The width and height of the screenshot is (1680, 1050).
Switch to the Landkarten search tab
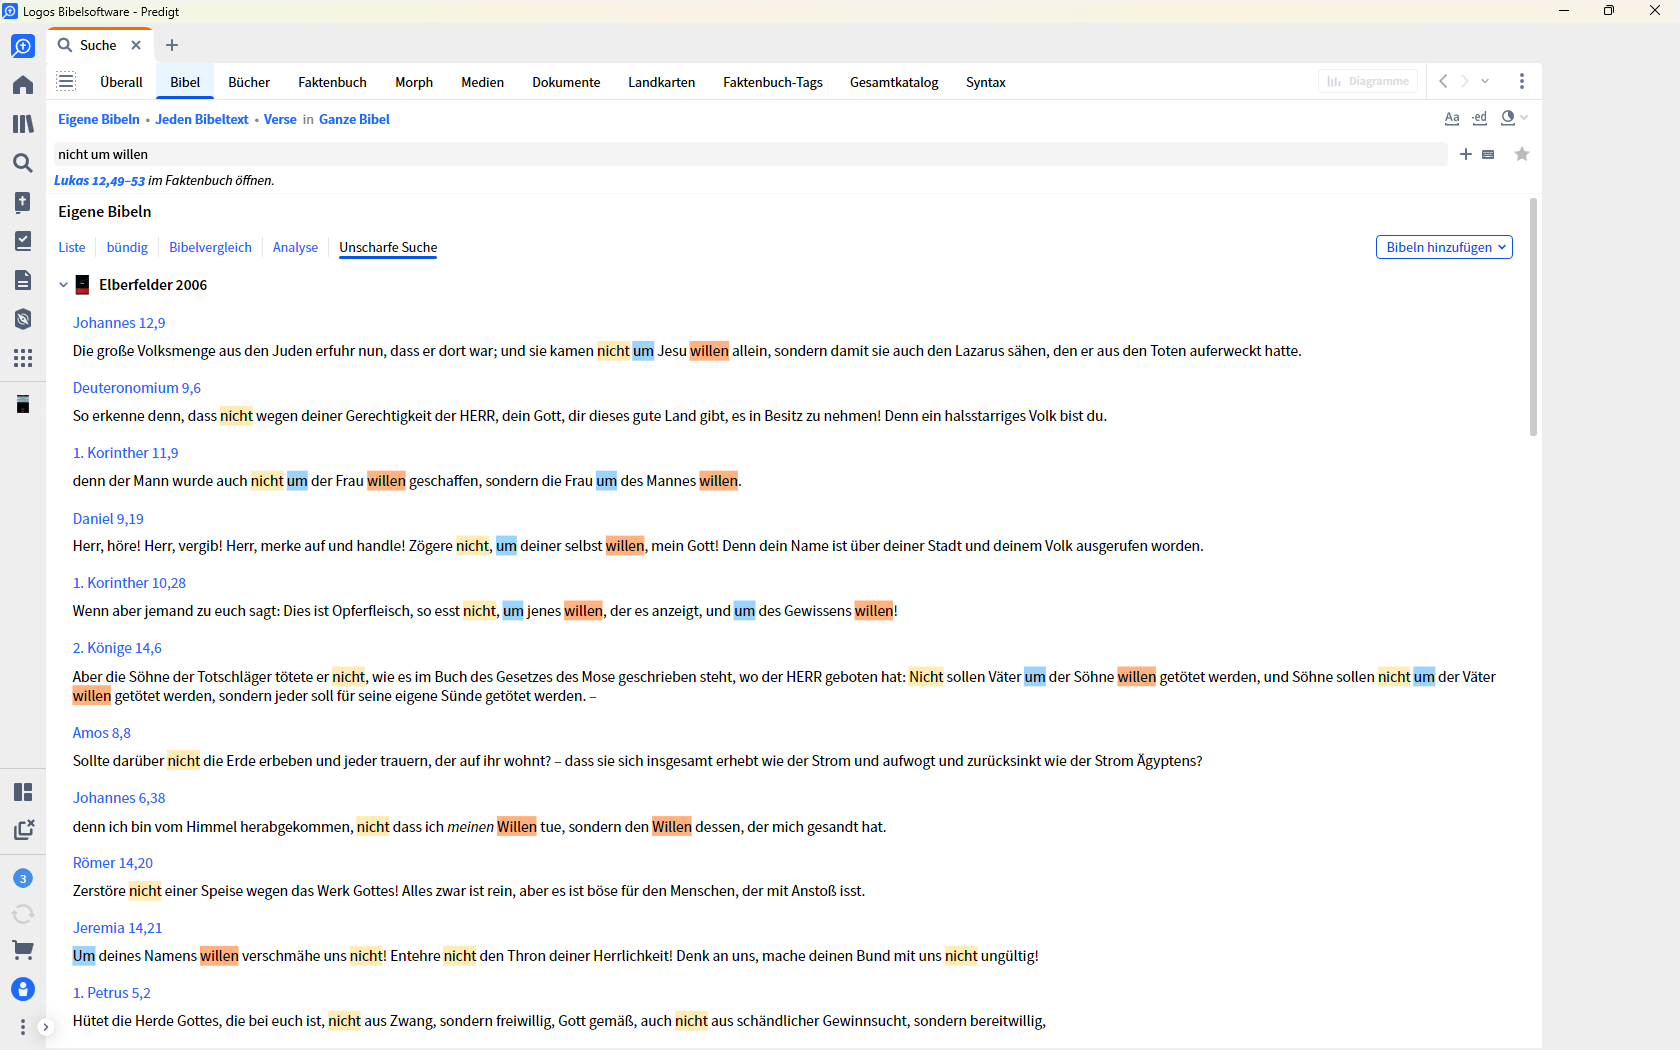(661, 82)
